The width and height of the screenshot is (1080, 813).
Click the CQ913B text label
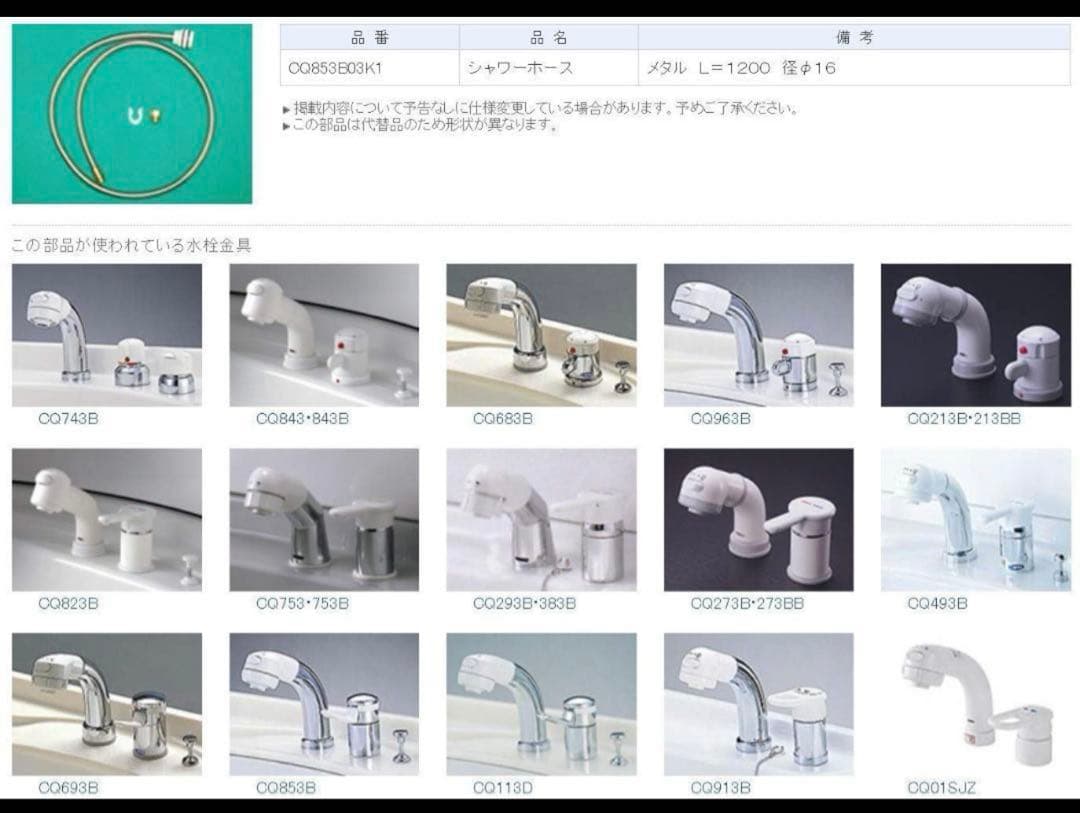[720, 788]
